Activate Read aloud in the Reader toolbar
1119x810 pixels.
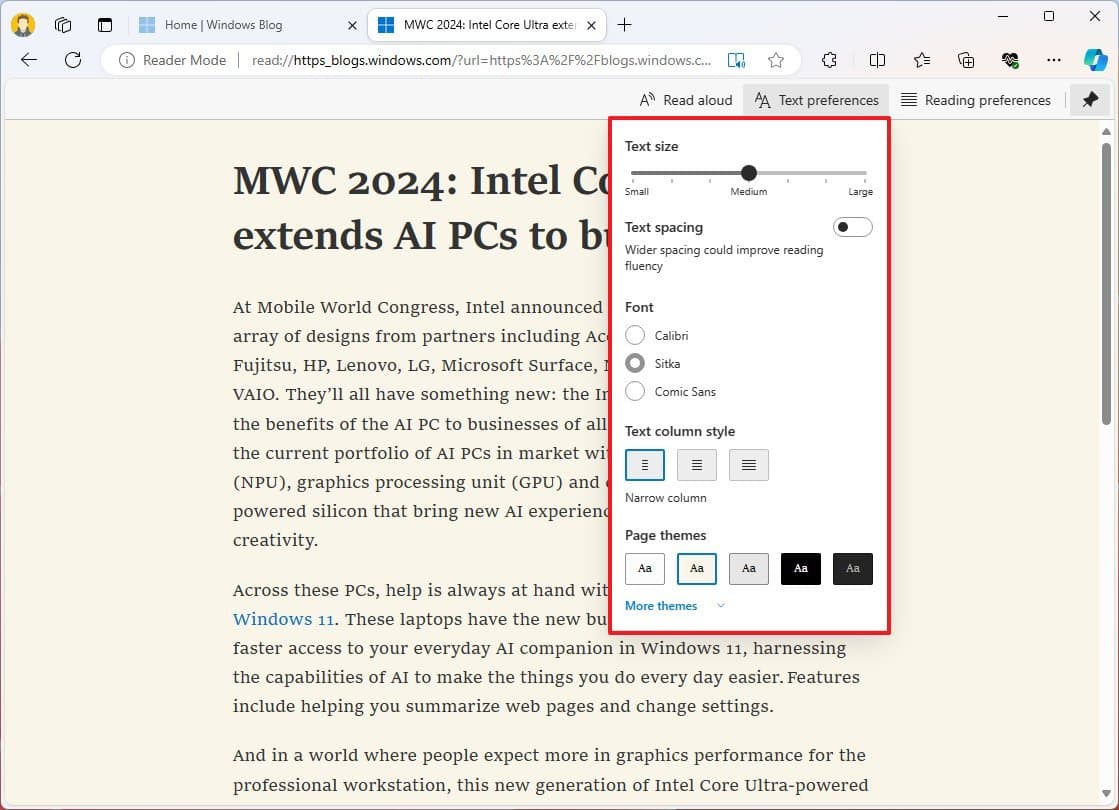click(x=685, y=100)
